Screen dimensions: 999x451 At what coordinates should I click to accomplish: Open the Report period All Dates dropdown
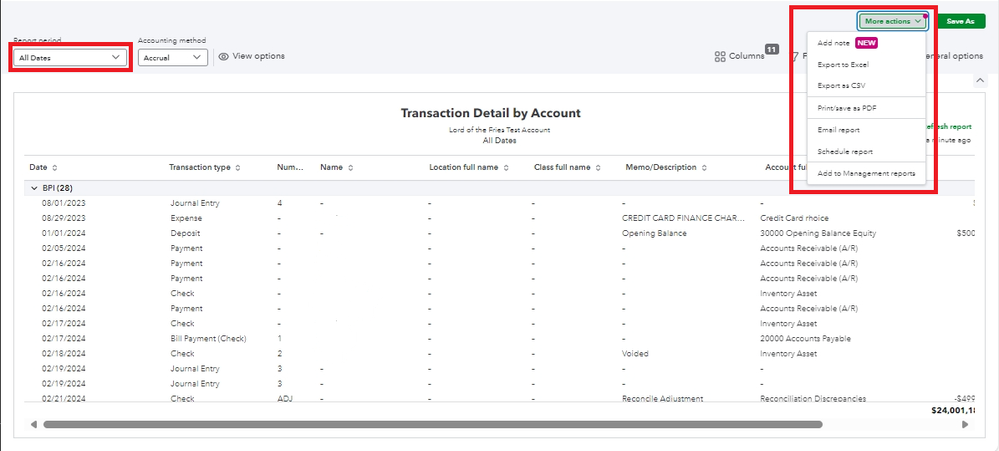point(69,57)
